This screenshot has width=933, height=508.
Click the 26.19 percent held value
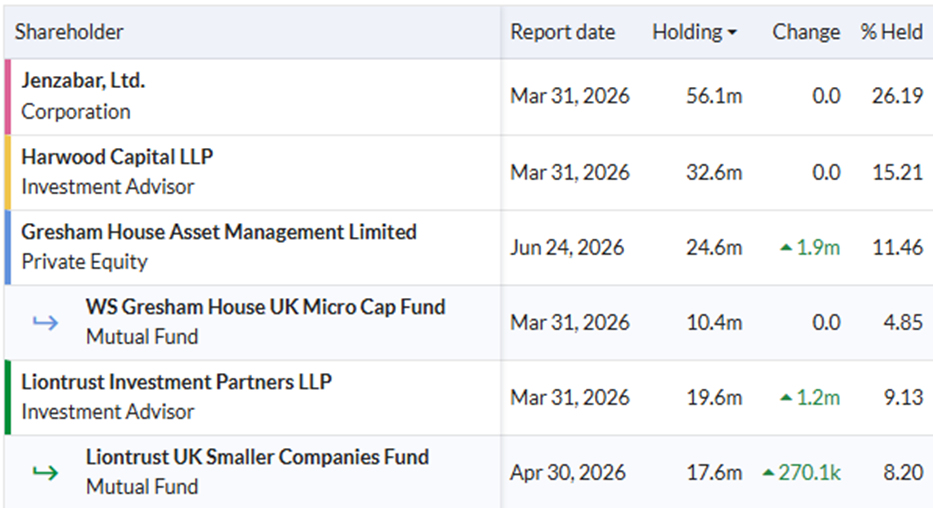897,96
